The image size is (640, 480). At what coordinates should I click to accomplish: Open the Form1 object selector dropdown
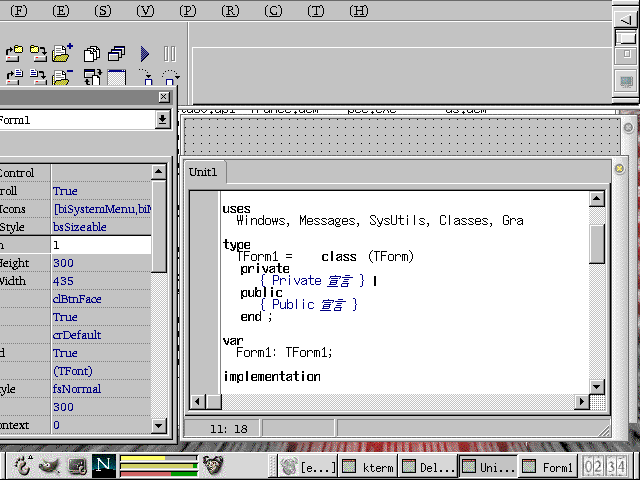(163, 120)
